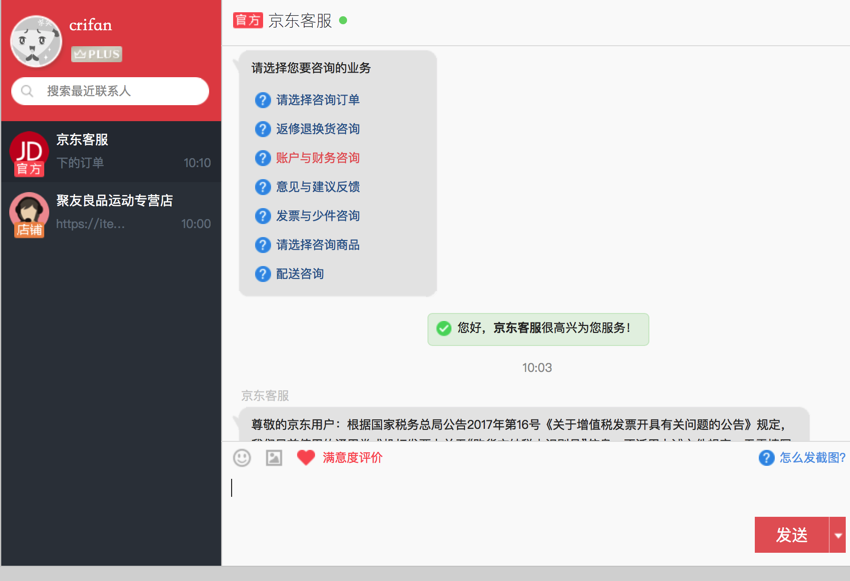Click the green checkmark greeting icon

pos(443,328)
